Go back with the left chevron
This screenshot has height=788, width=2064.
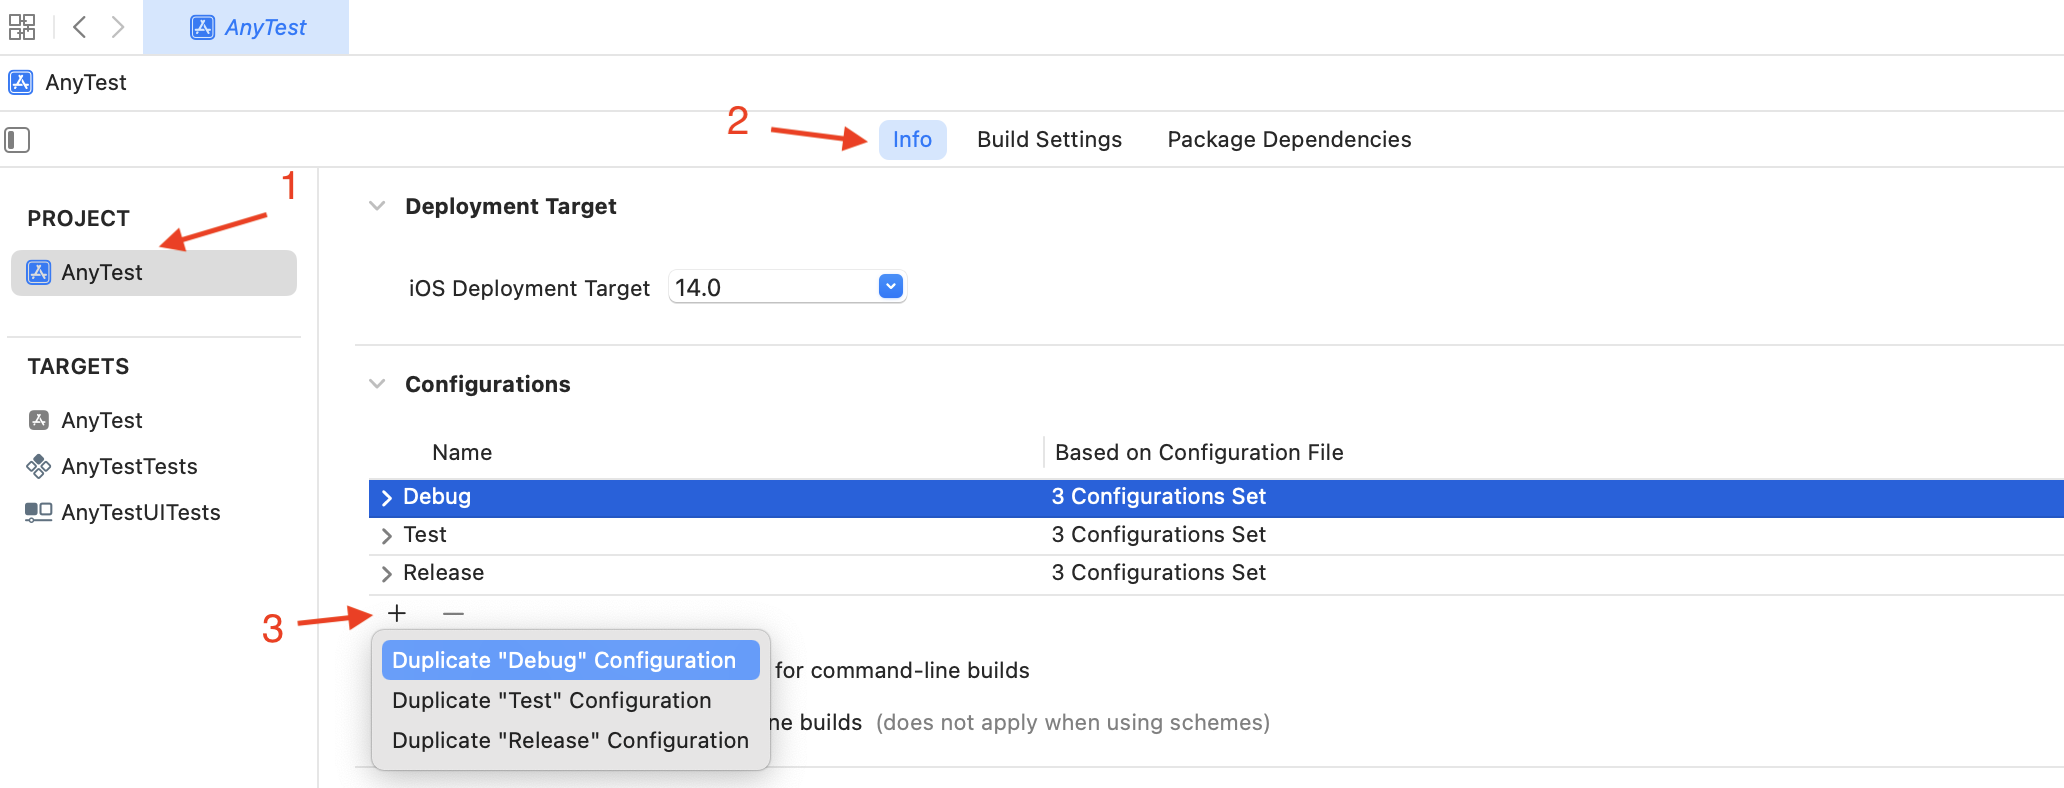tap(80, 27)
